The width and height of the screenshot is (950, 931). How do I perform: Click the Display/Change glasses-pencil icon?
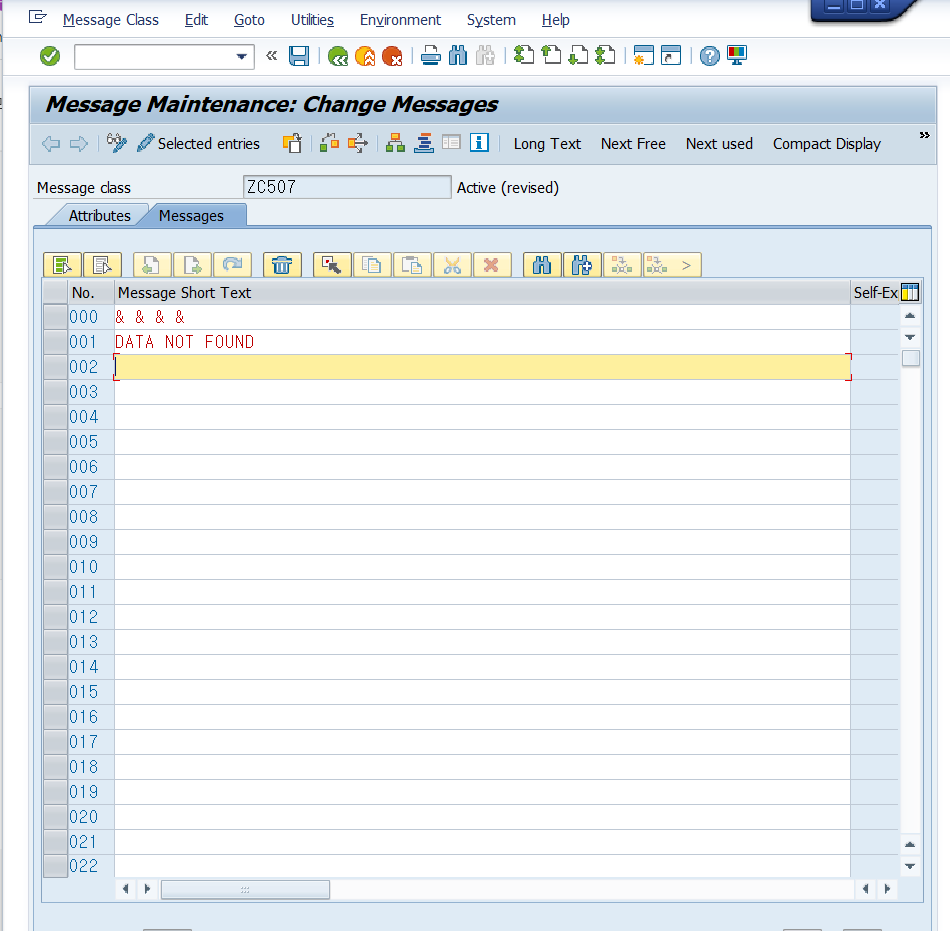point(116,144)
